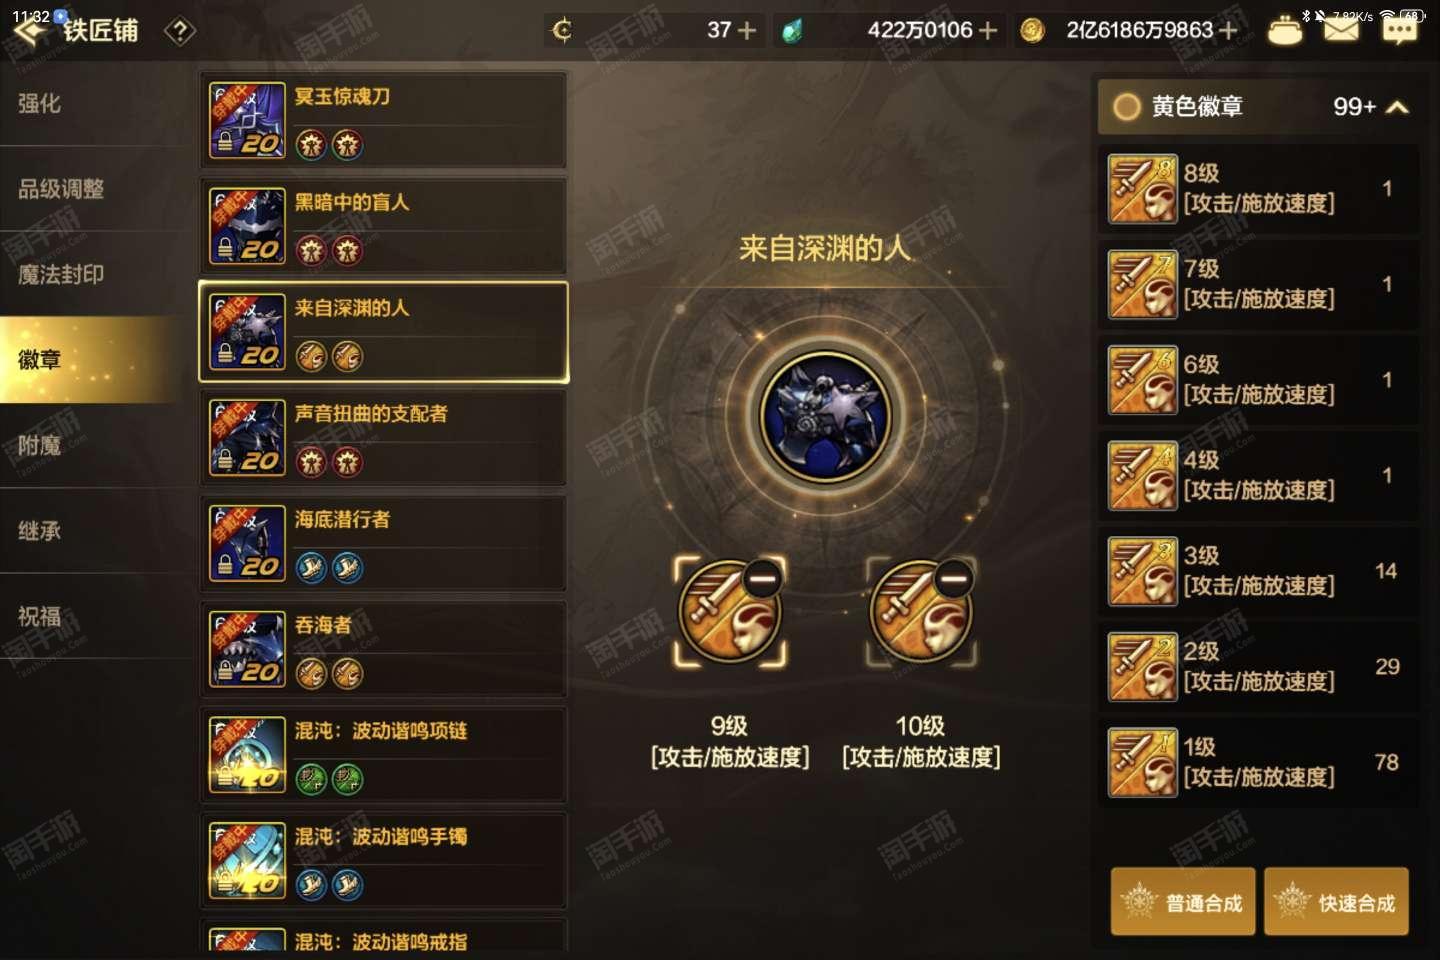Select the 8级 攻击/施放速度 emblem

click(1258, 189)
